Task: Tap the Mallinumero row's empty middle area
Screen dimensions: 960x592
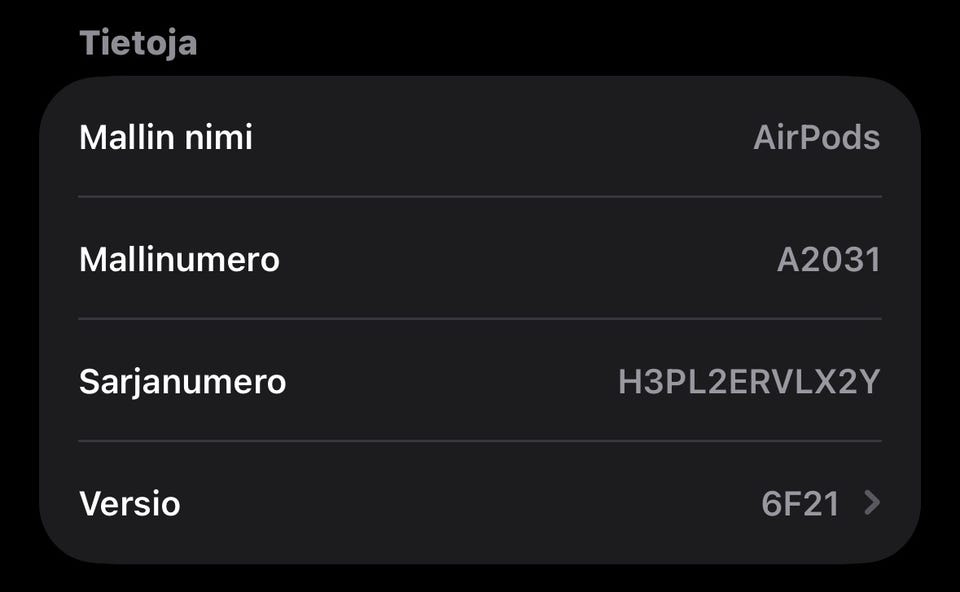Action: pyautogui.click(x=520, y=260)
